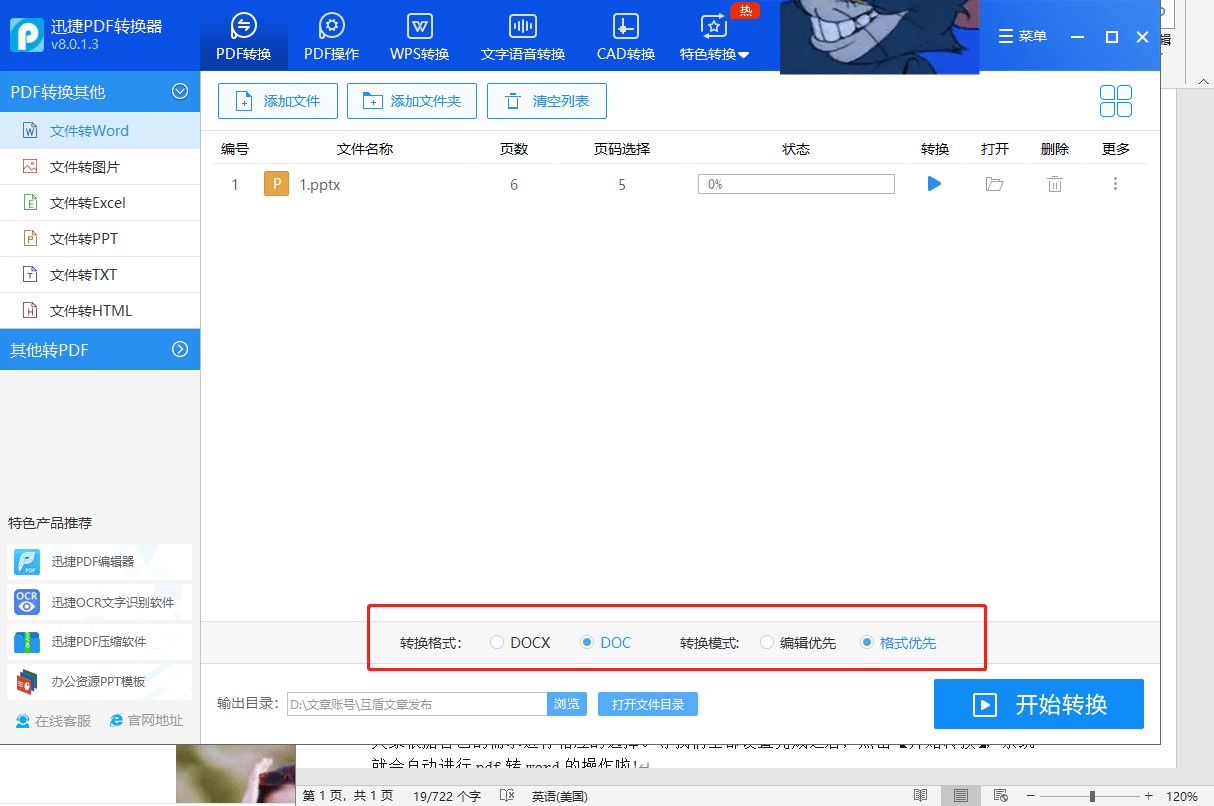Open the CAD转换 tab
The width and height of the screenshot is (1214, 806).
(625, 35)
